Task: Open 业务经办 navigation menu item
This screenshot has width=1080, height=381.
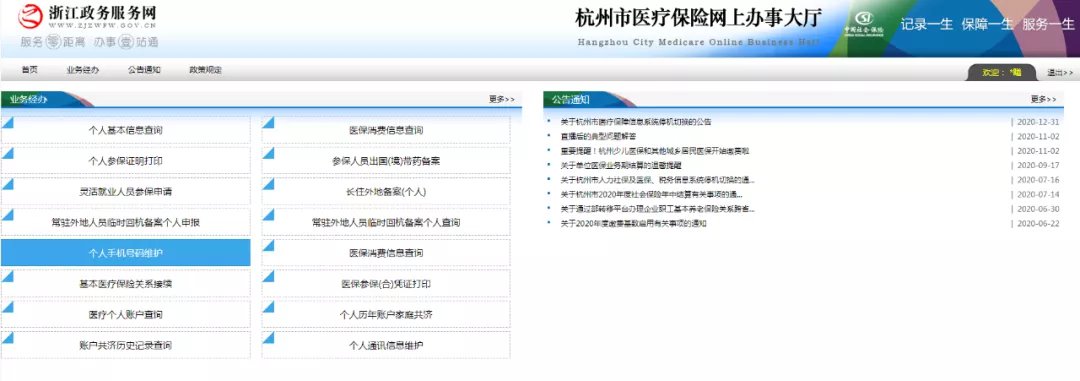Action: point(83,70)
